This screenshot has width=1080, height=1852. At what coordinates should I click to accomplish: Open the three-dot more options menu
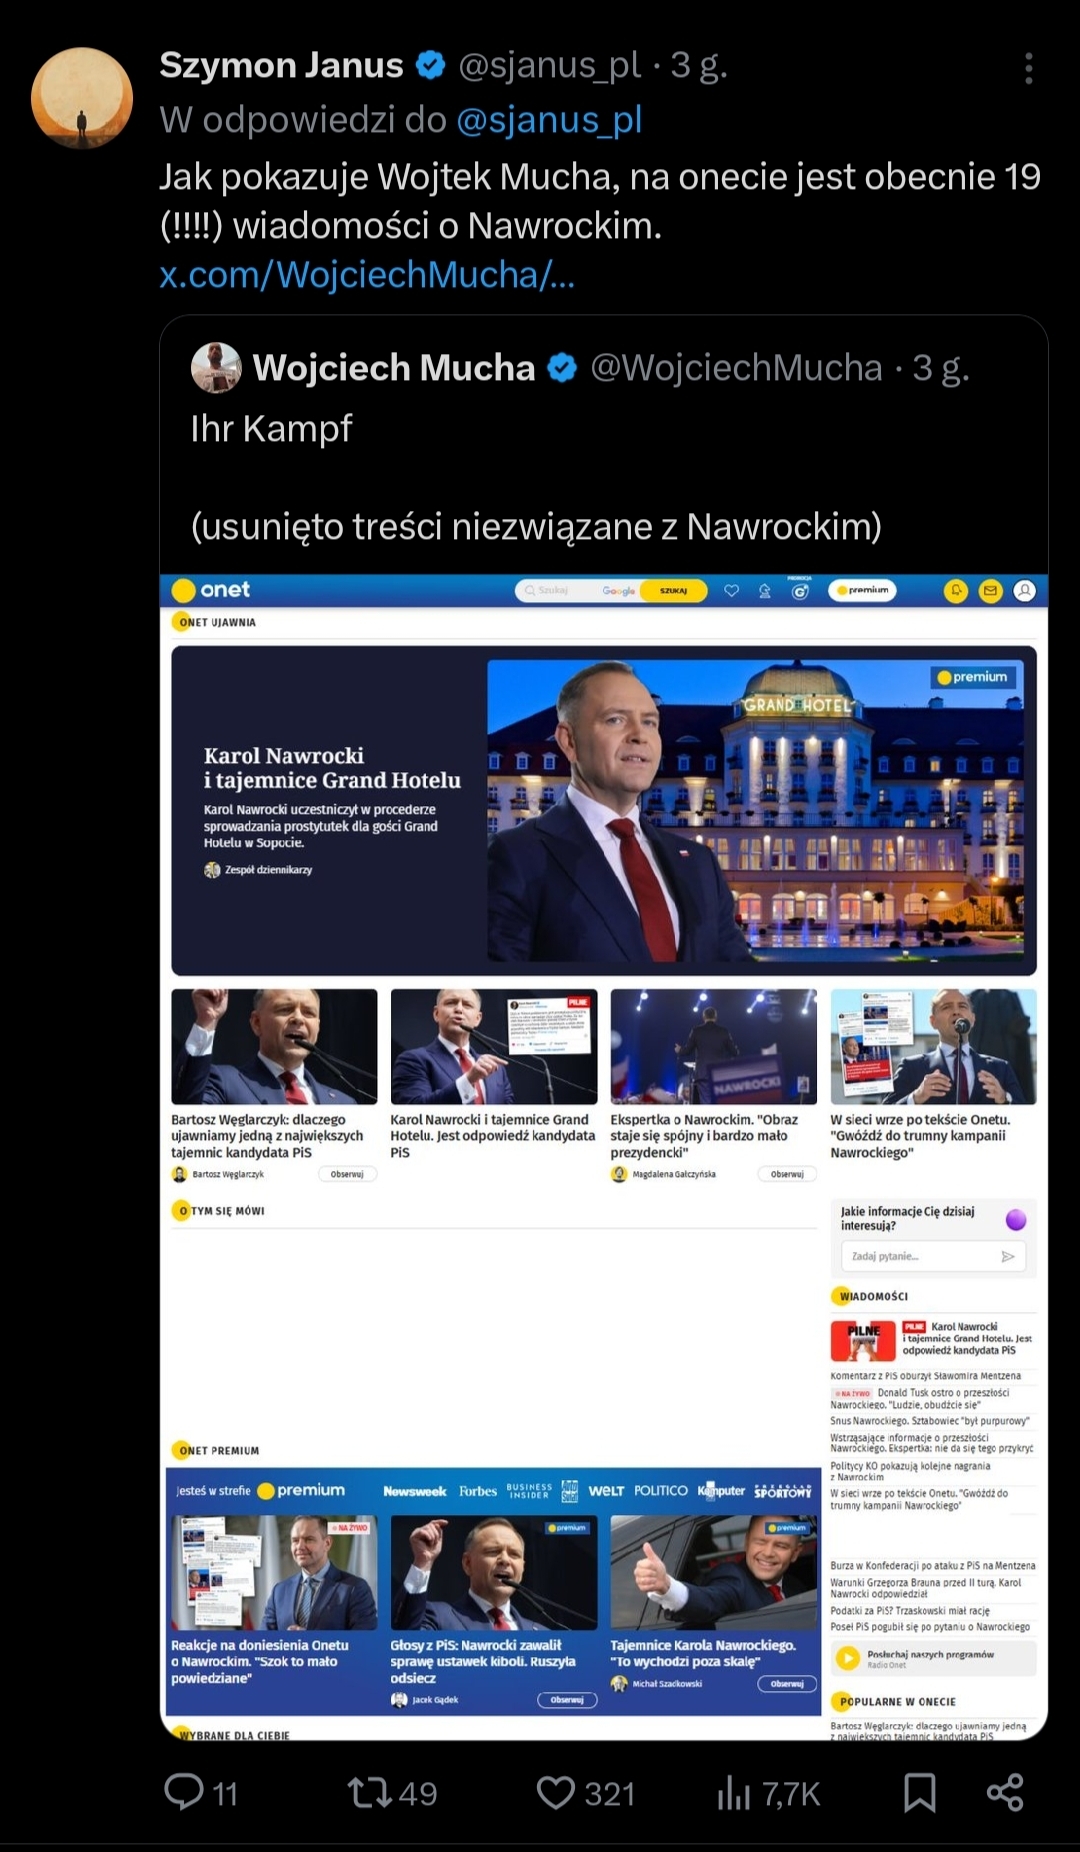pos(1028,68)
